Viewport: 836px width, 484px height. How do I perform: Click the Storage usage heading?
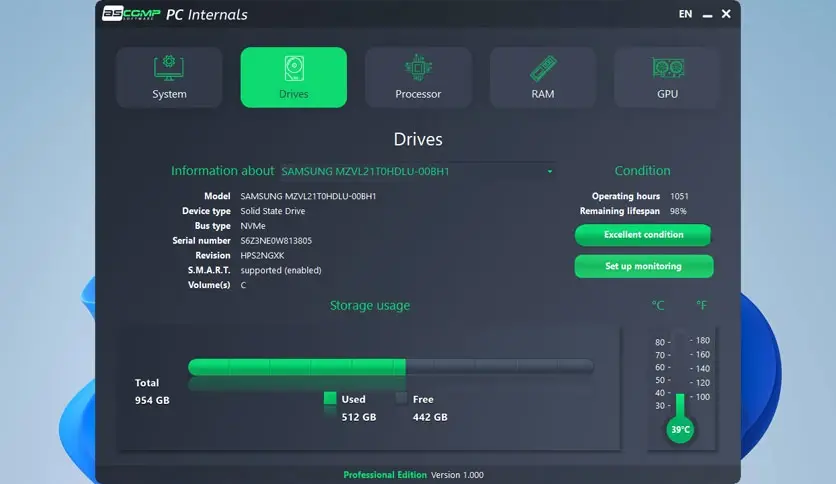pos(370,305)
